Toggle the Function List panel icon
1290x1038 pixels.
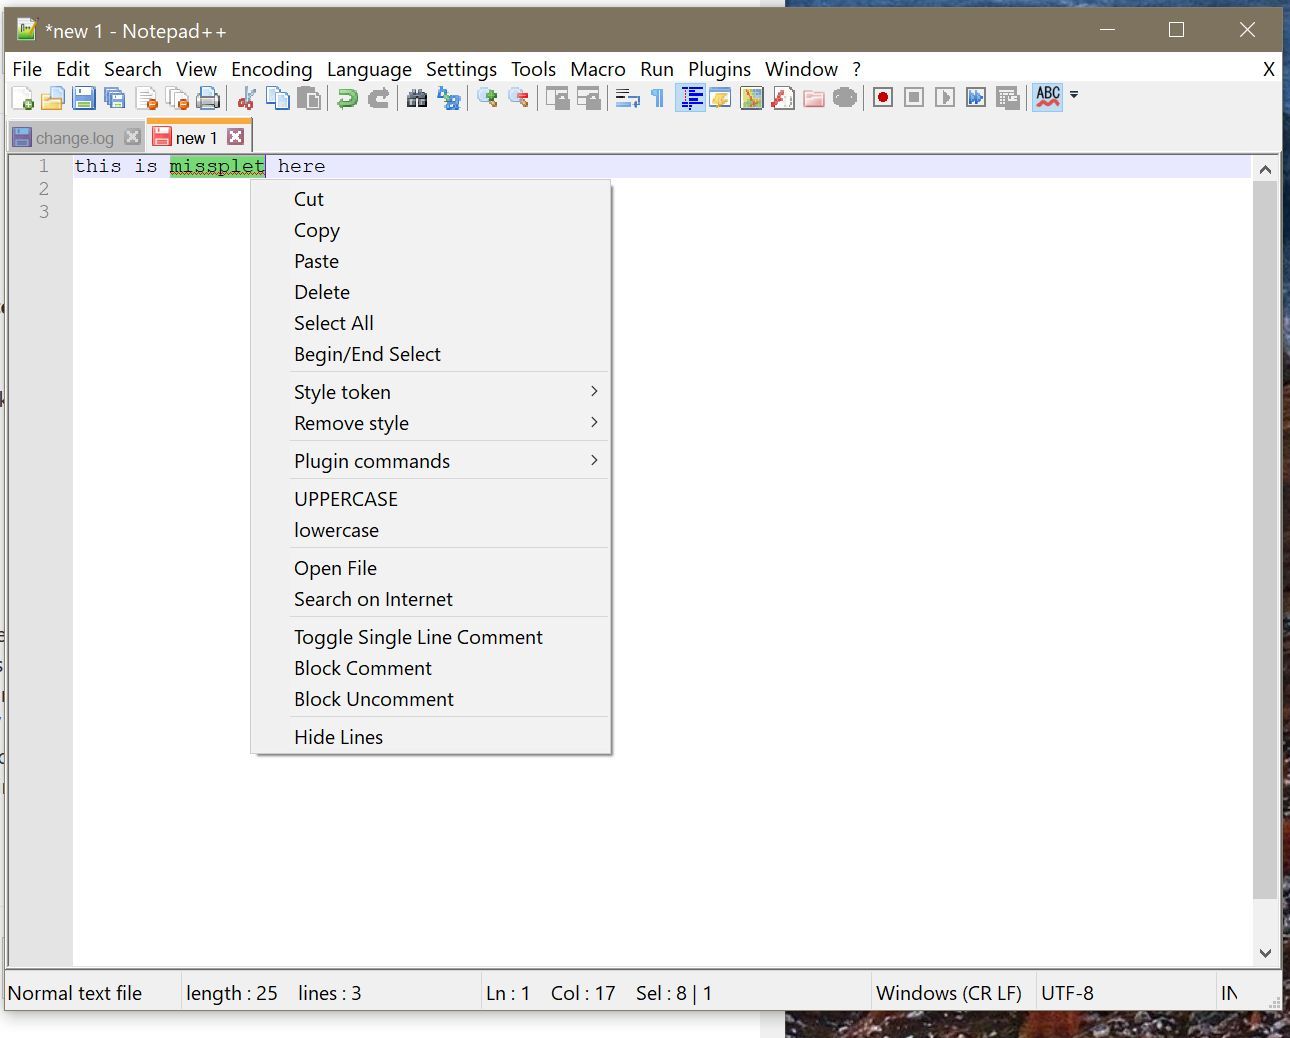(782, 98)
